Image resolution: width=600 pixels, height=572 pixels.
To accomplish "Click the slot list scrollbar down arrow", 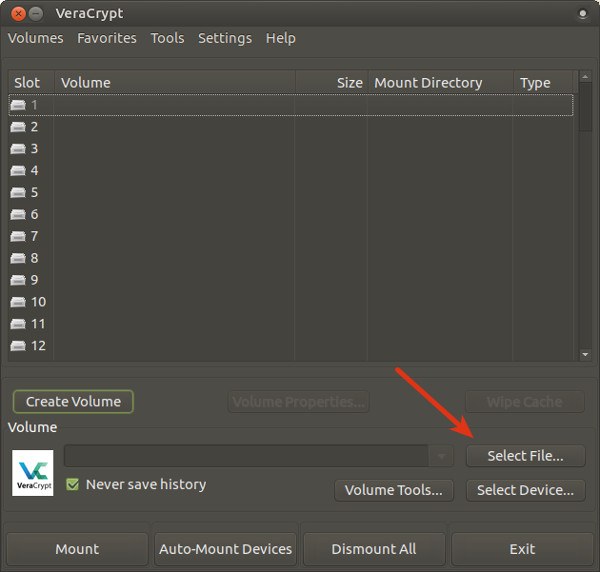I will coord(585,355).
